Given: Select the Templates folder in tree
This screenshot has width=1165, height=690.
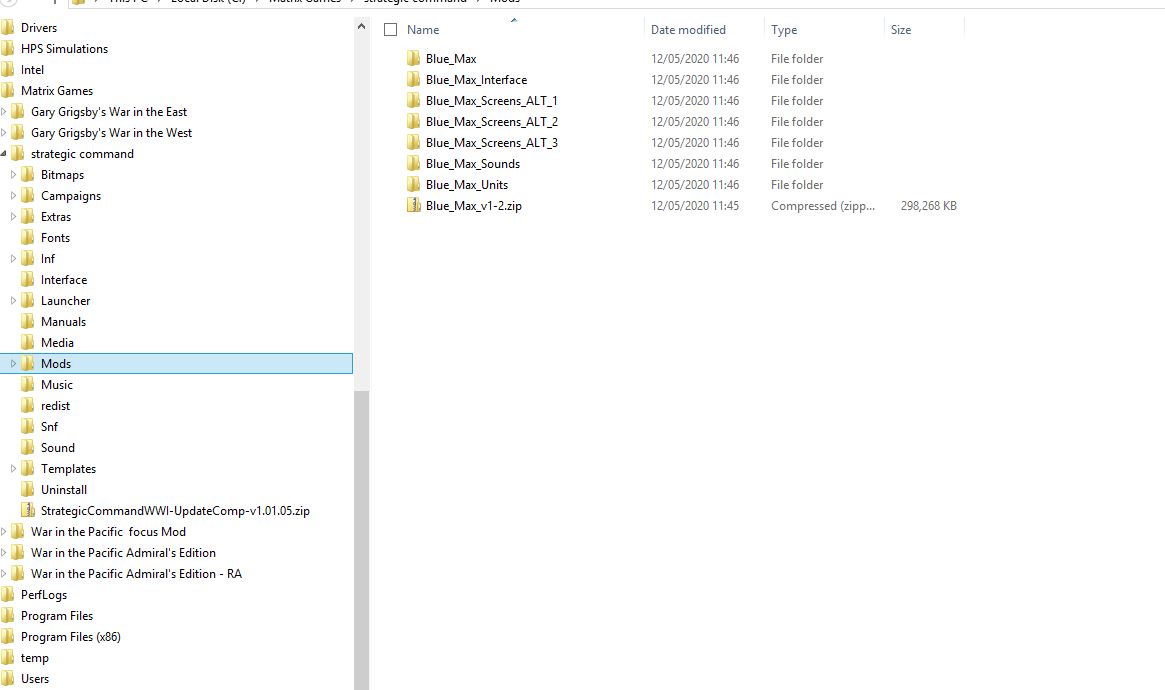Looking at the screenshot, I should coord(68,469).
